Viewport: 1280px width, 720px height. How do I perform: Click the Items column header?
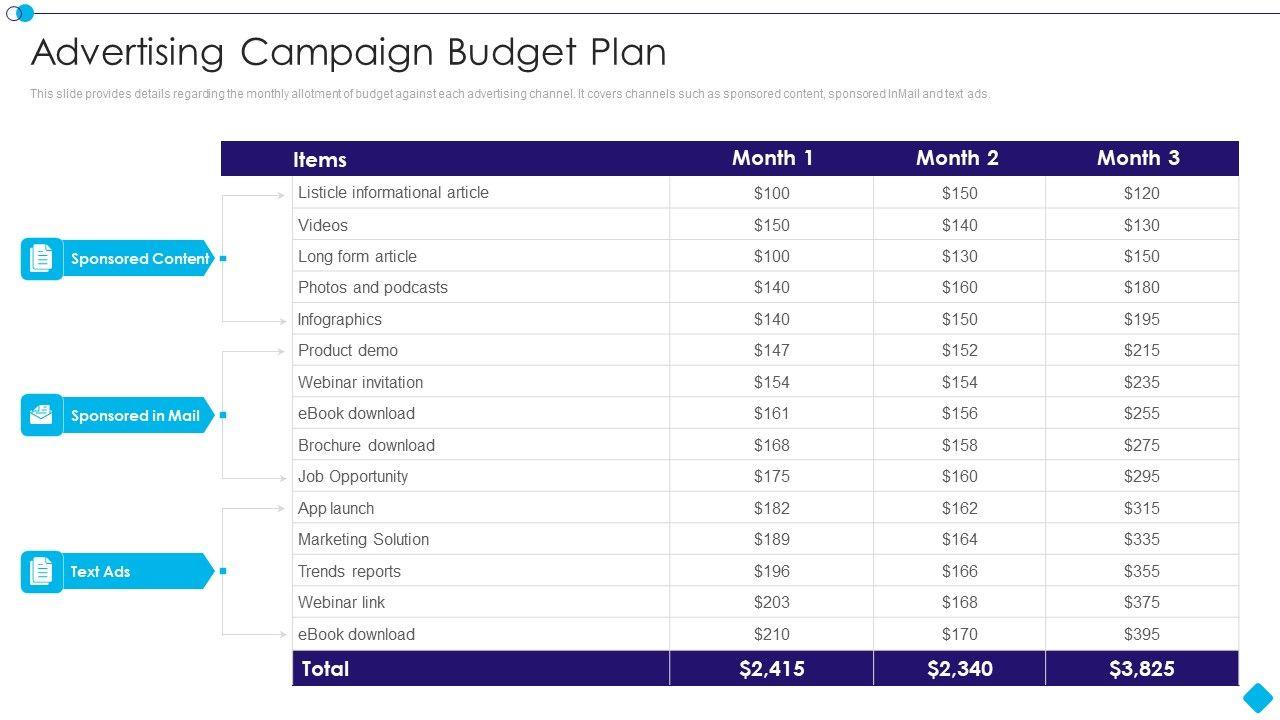[x=320, y=159]
